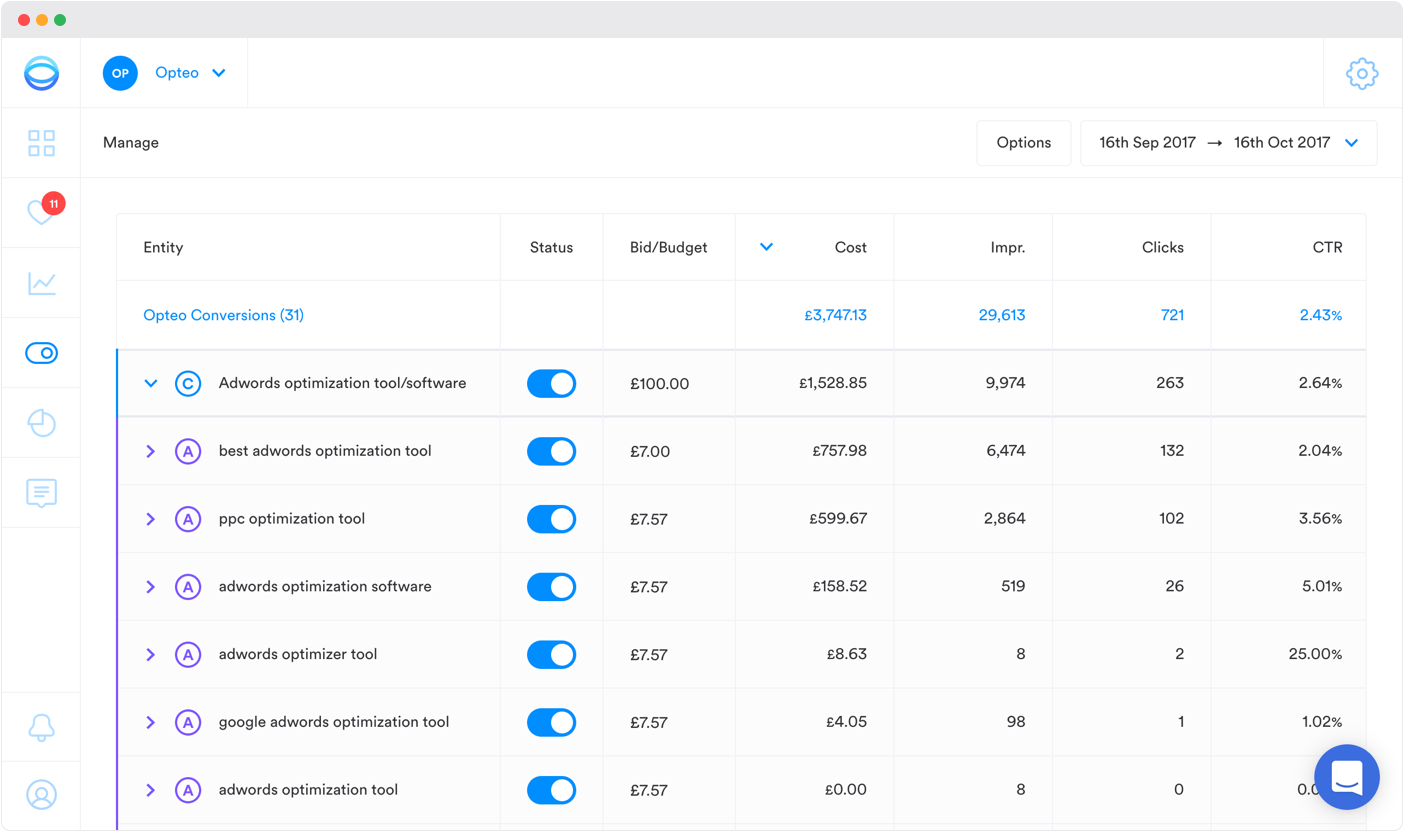Image resolution: width=1404 pixels, height=832 pixels.
Task: Toggle status switch in the £0.00 cost row
Action: (x=552, y=790)
